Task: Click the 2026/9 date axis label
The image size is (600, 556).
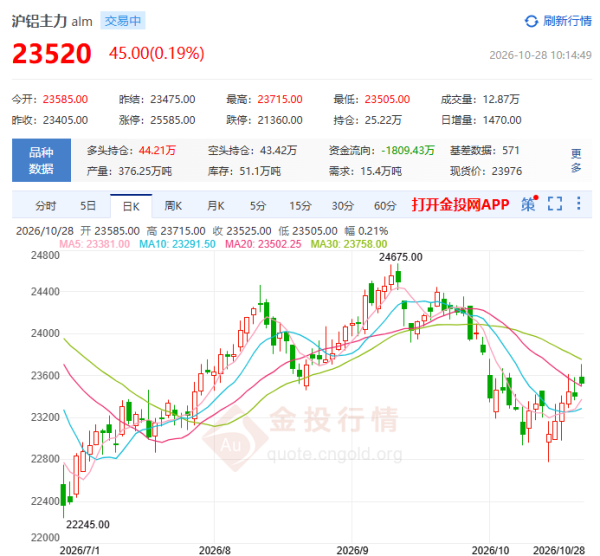Action: pos(352,550)
